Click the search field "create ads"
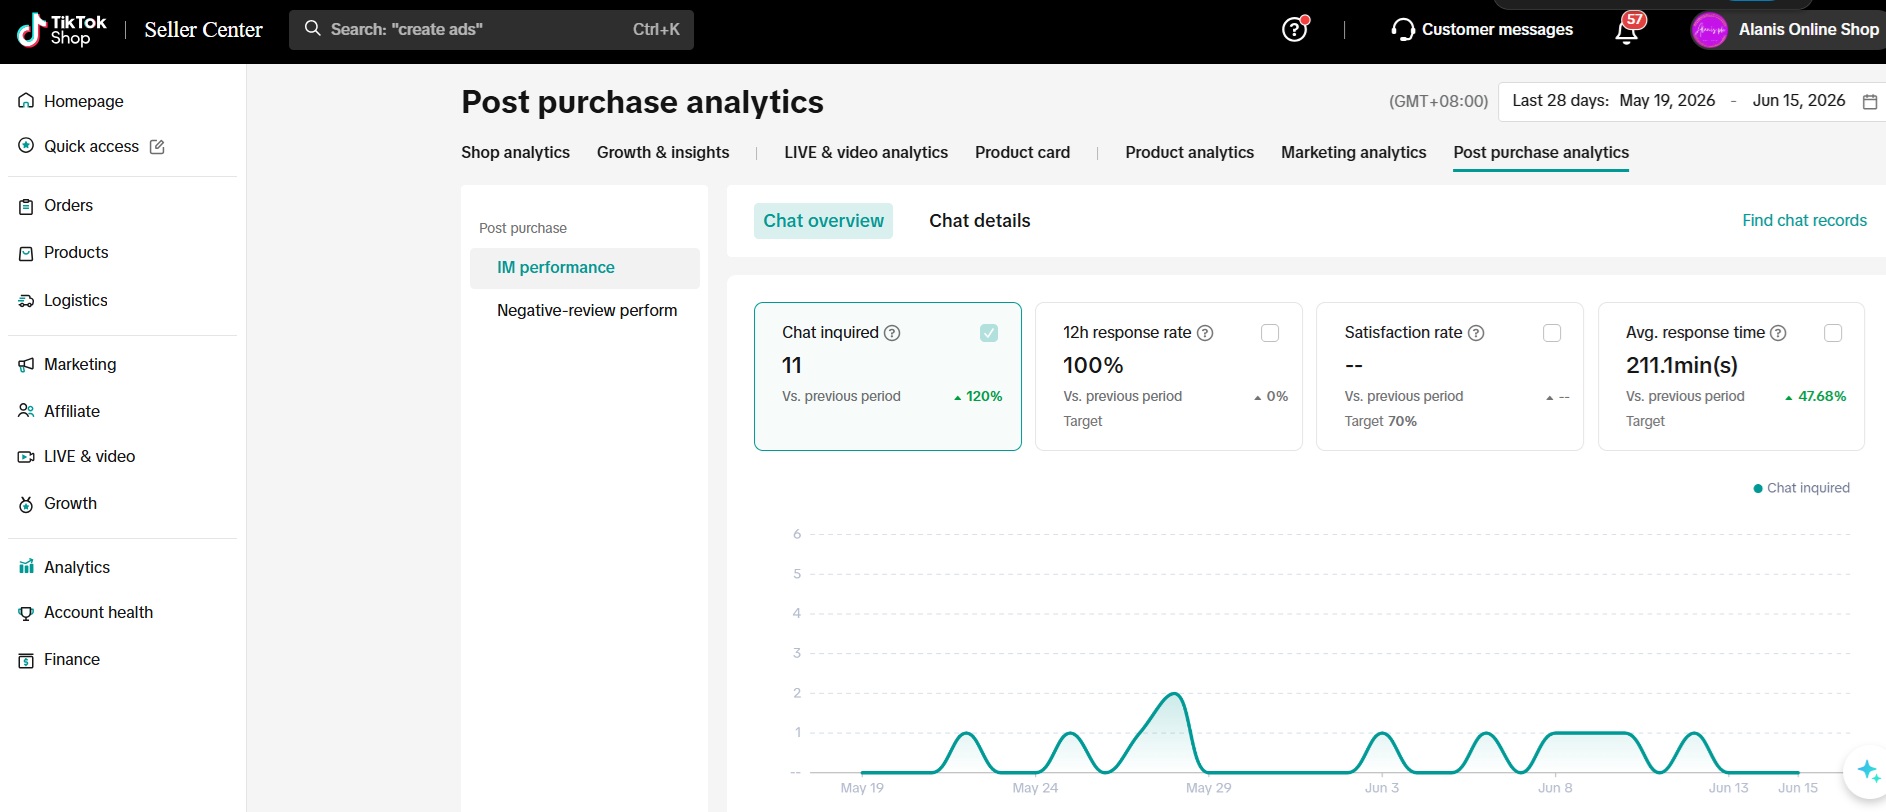This screenshot has width=1886, height=812. pos(491,30)
